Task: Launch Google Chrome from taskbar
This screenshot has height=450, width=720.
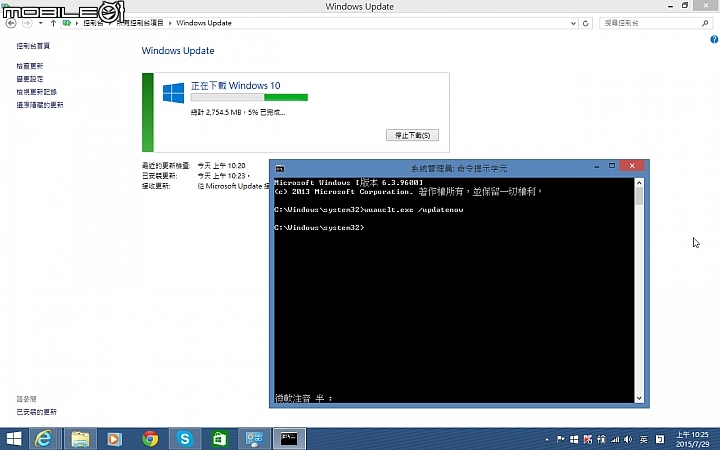Action: pyautogui.click(x=150, y=439)
